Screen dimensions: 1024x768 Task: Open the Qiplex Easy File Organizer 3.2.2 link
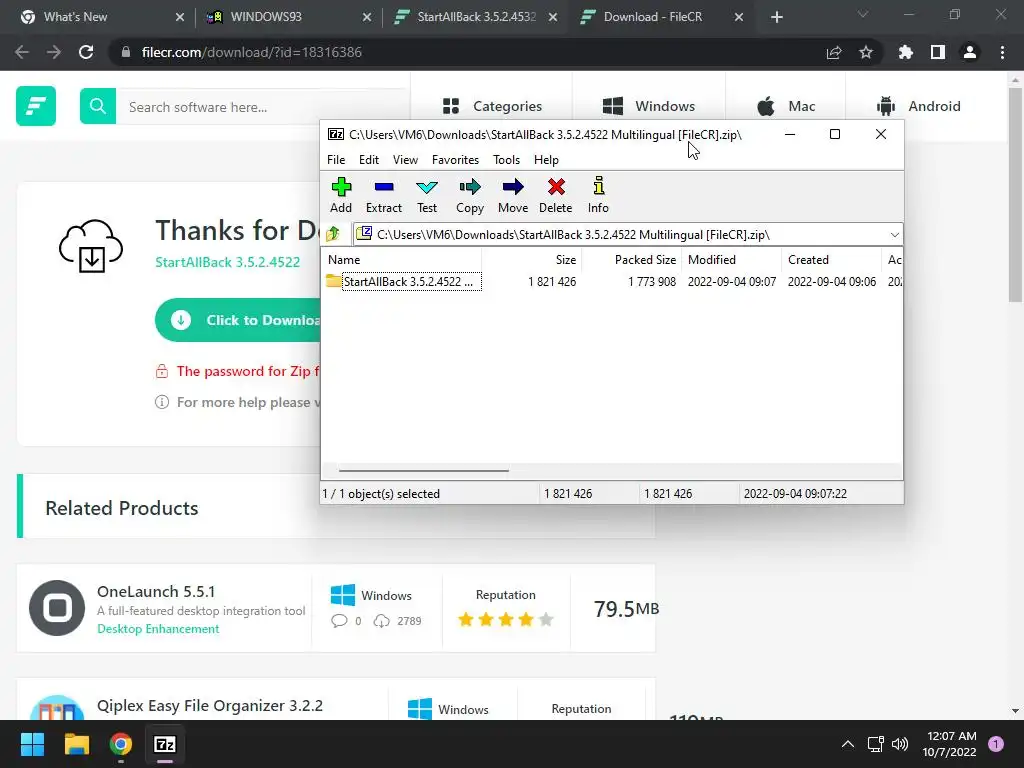210,706
